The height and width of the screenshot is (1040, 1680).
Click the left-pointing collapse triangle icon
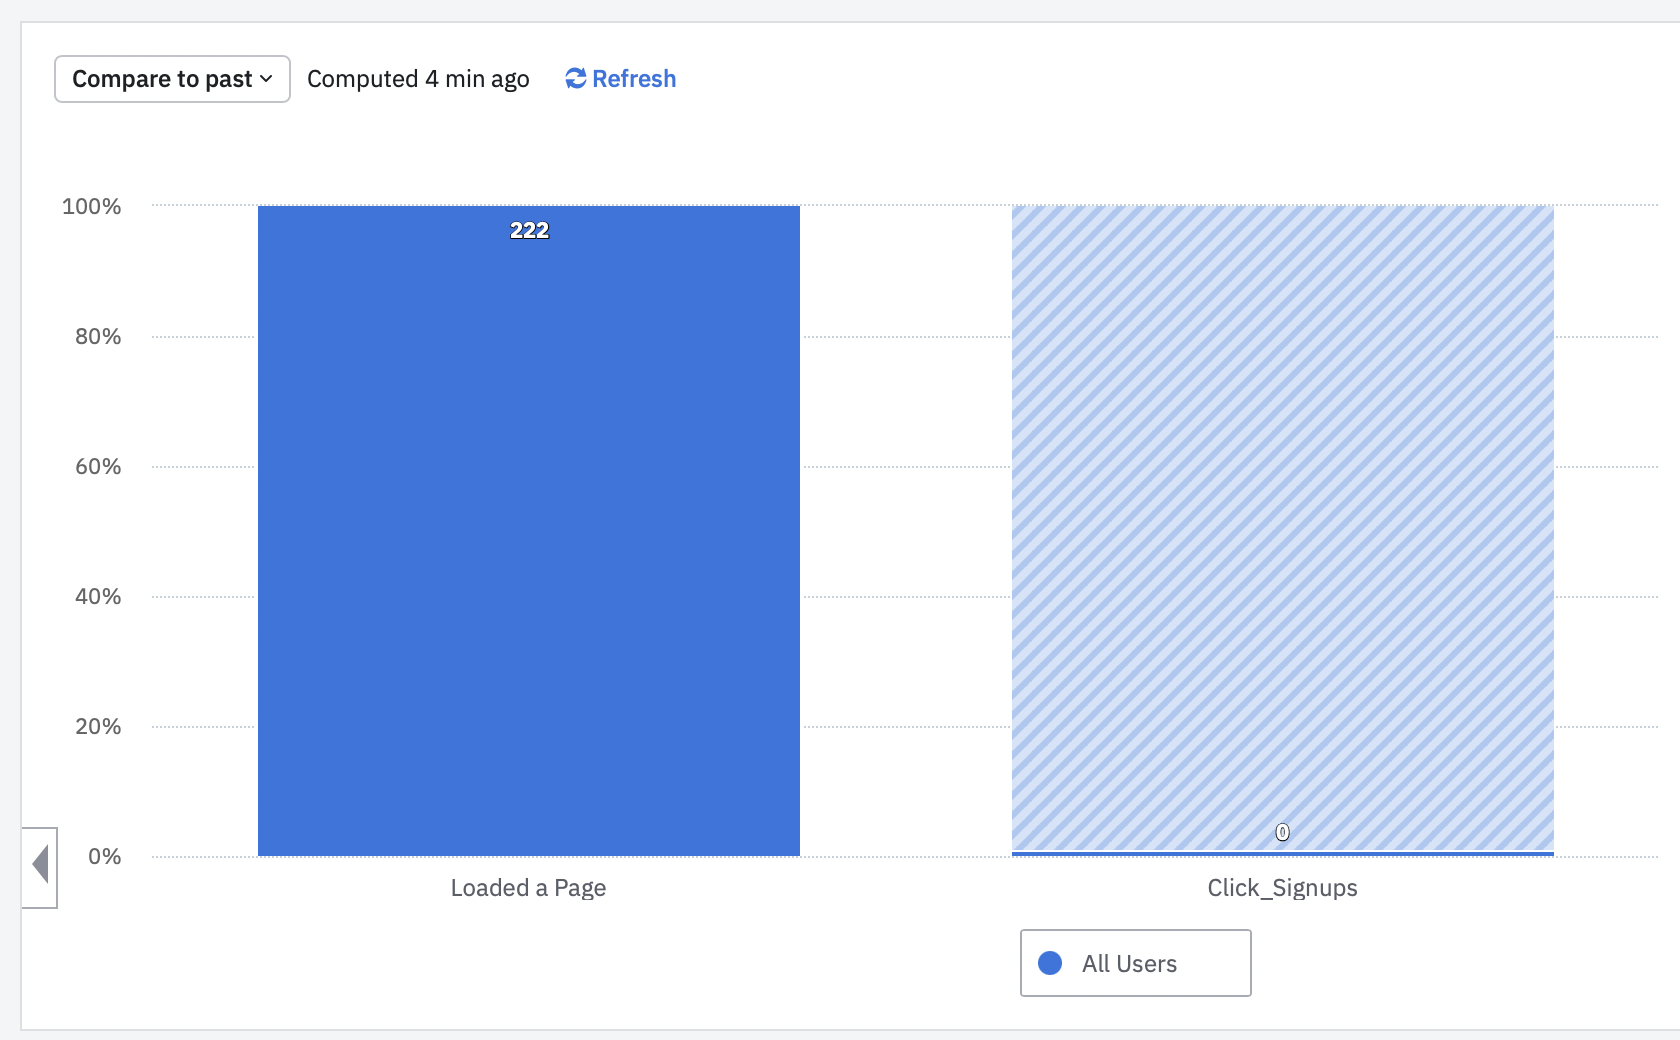(x=41, y=864)
